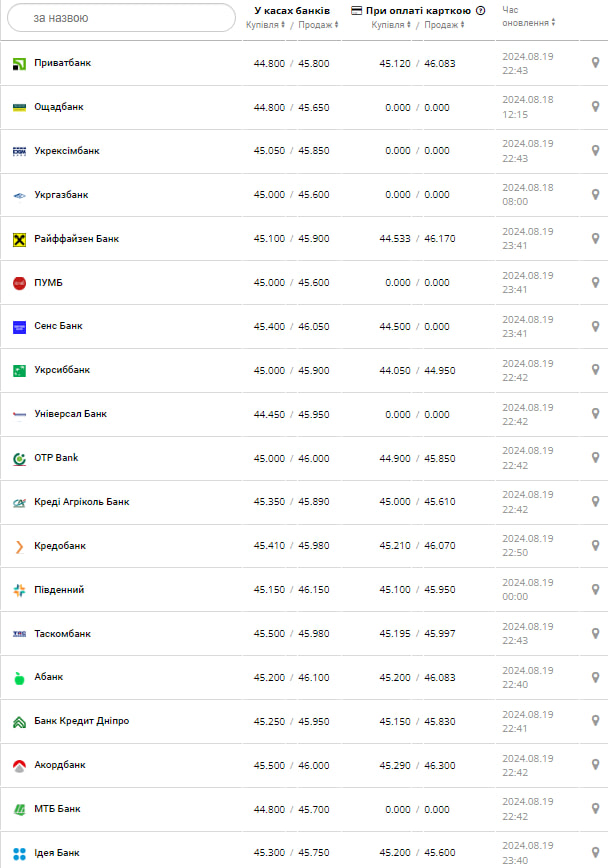Click the Абанк green apple logo
The width and height of the screenshot is (608, 868).
pyautogui.click(x=19, y=678)
